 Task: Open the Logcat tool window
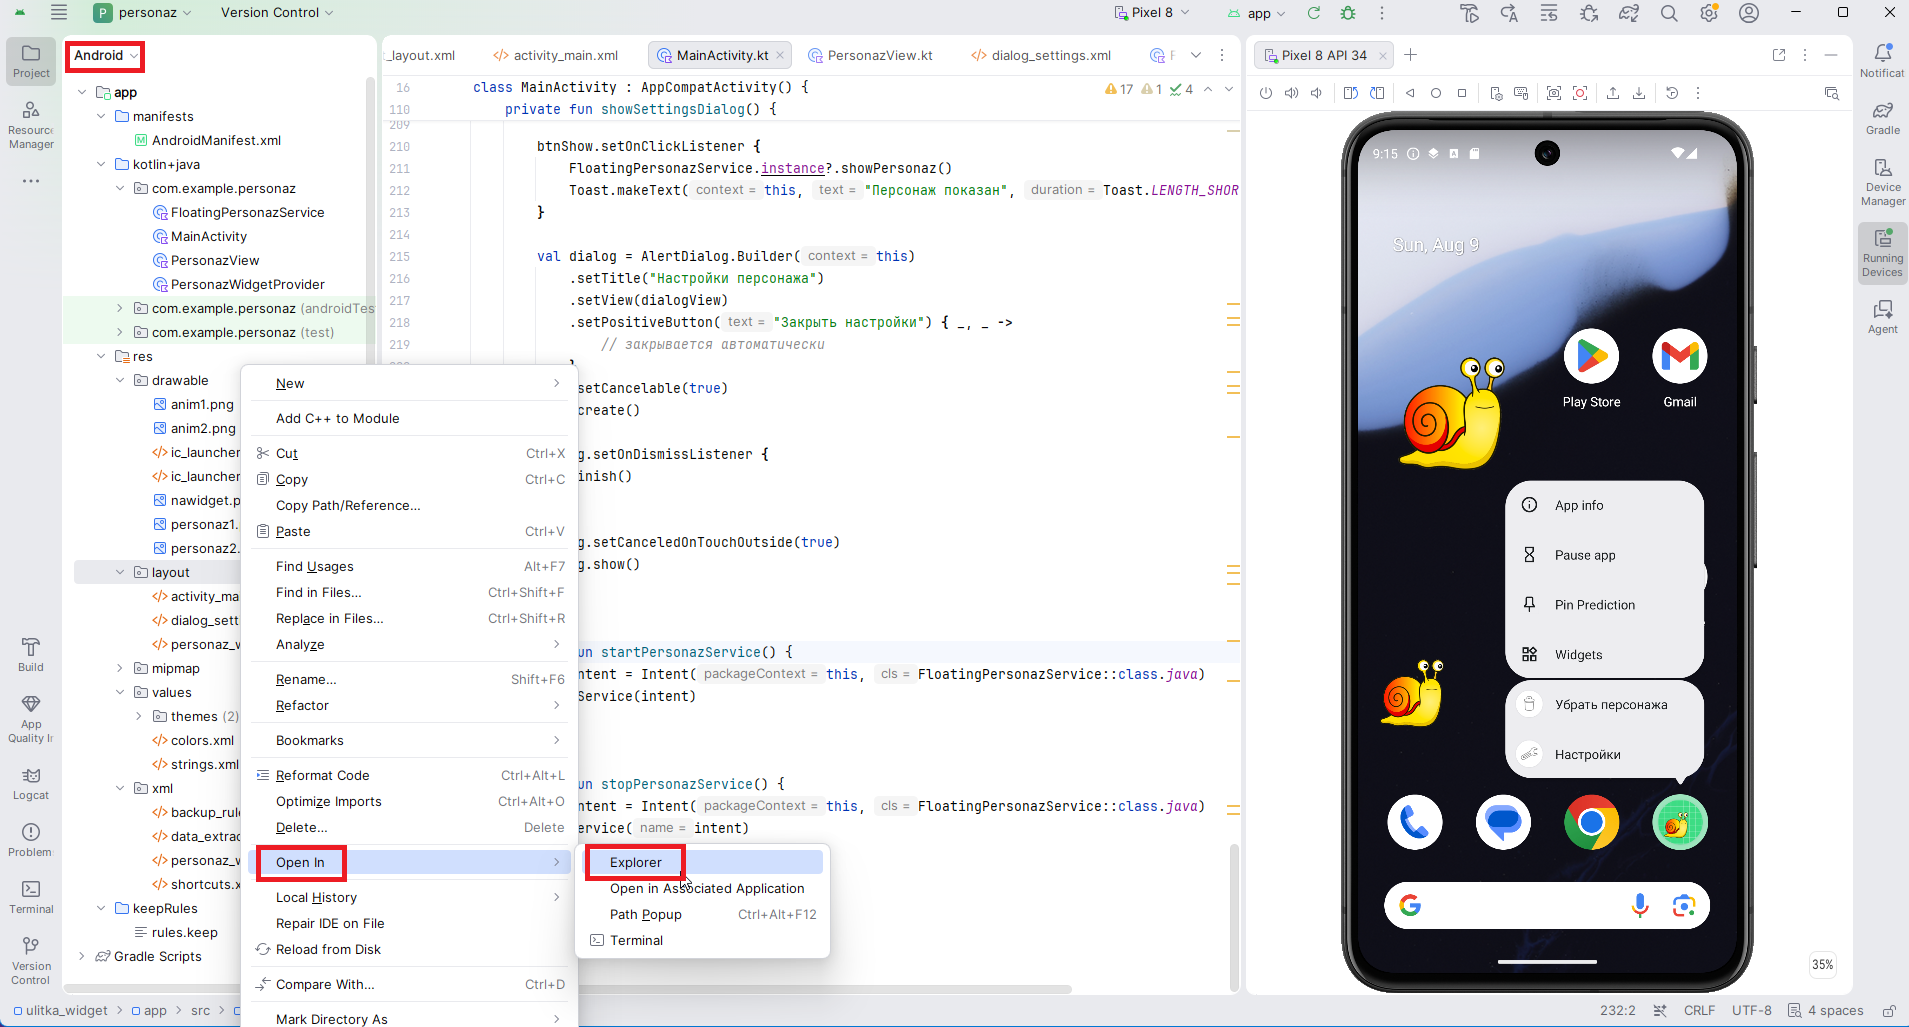coord(31,783)
